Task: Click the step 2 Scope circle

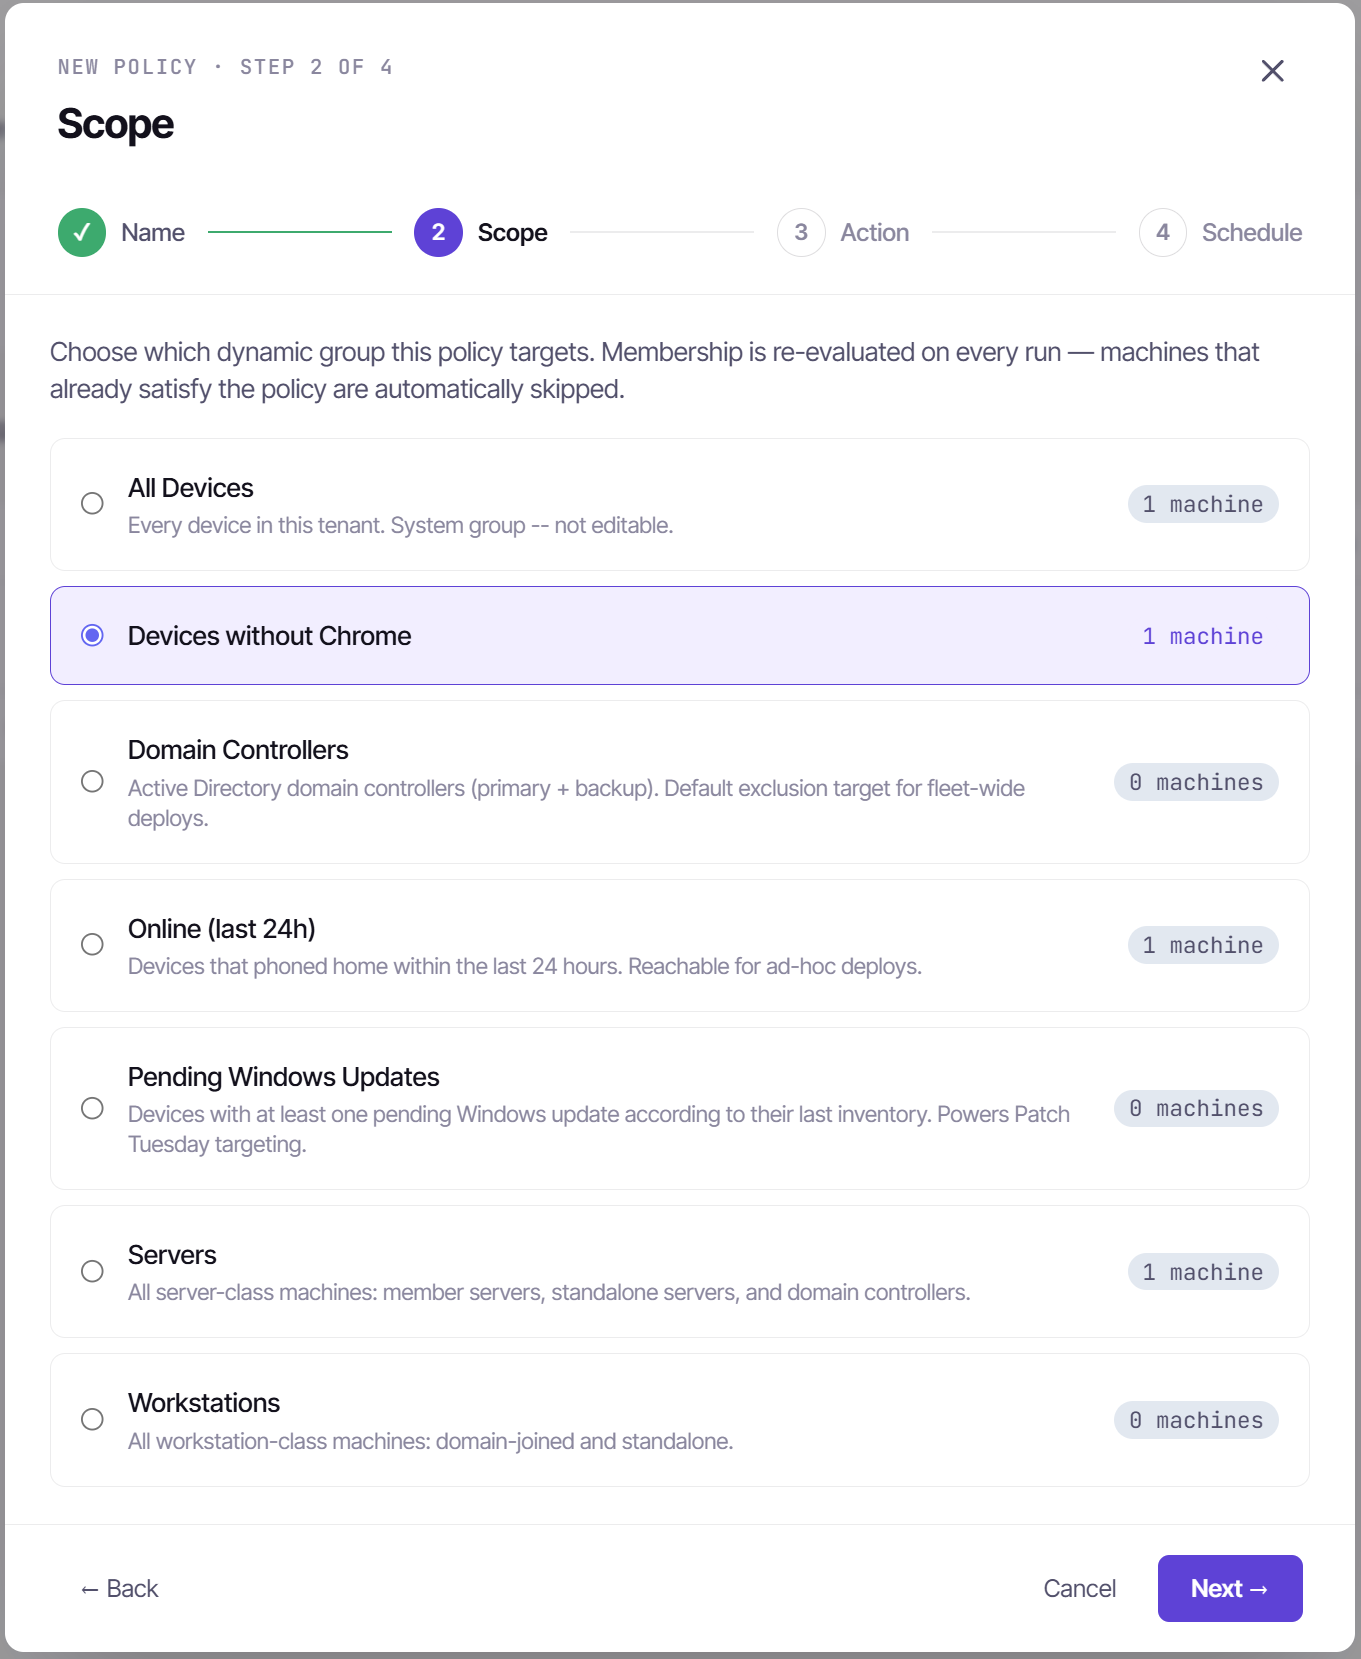Action: [x=438, y=233]
